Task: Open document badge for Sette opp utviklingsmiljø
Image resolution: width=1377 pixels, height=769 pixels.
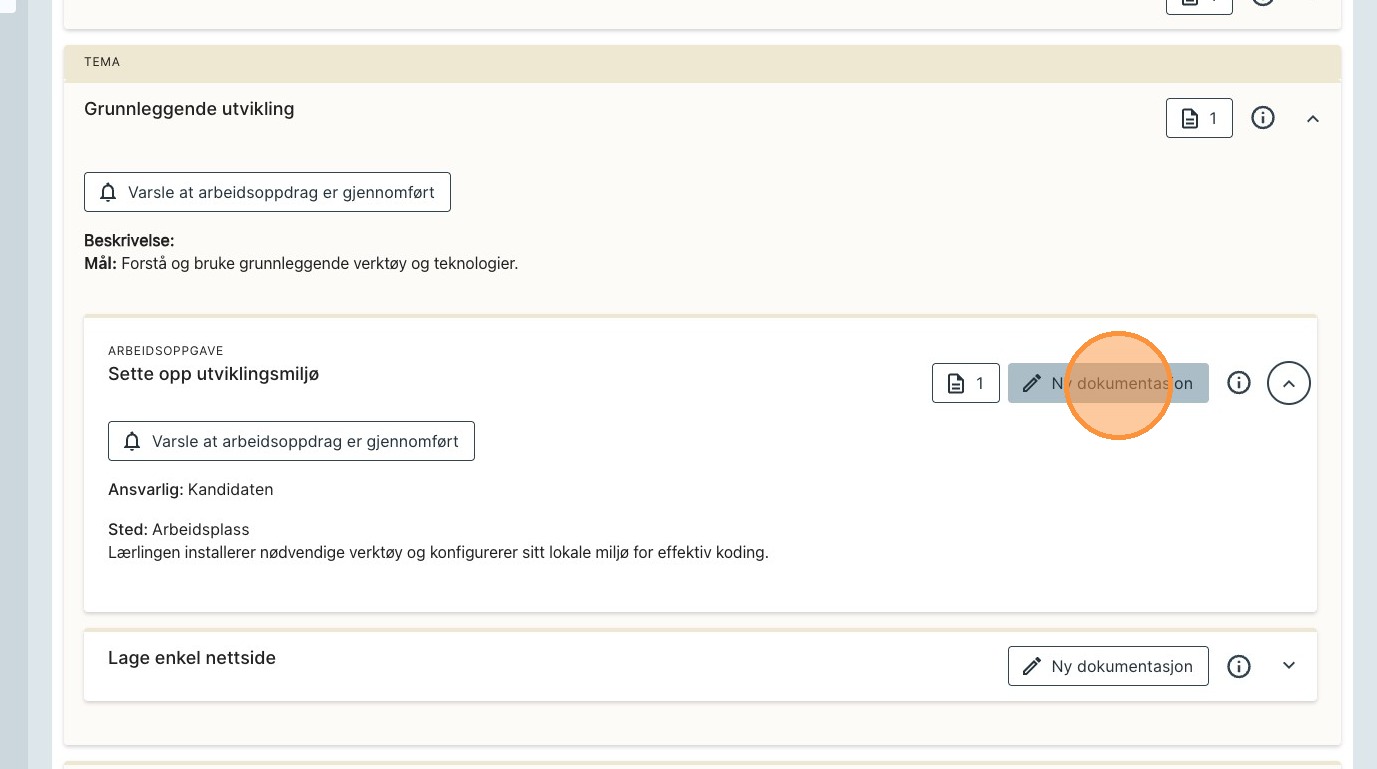Action: coord(965,383)
